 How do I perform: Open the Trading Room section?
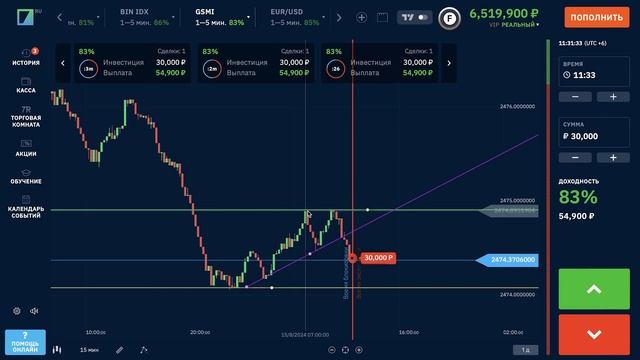pyautogui.click(x=26, y=116)
